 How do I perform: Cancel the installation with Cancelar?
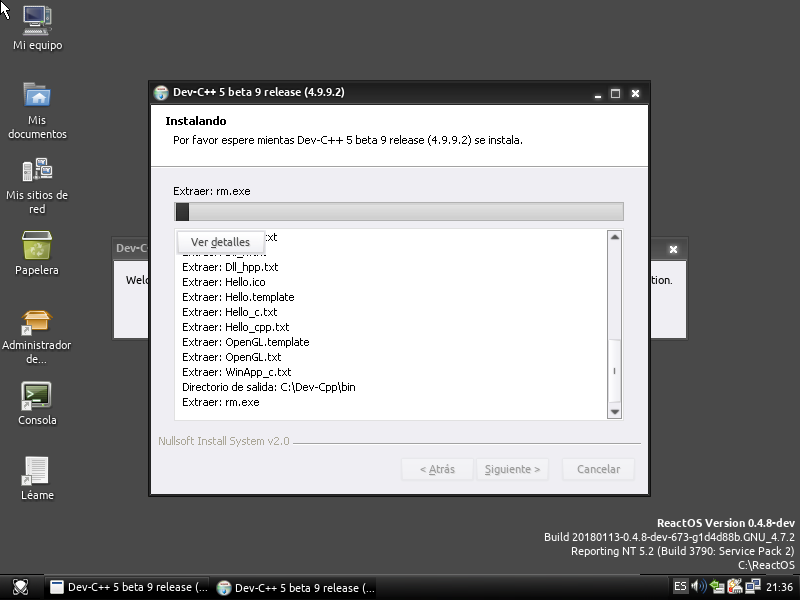(598, 469)
